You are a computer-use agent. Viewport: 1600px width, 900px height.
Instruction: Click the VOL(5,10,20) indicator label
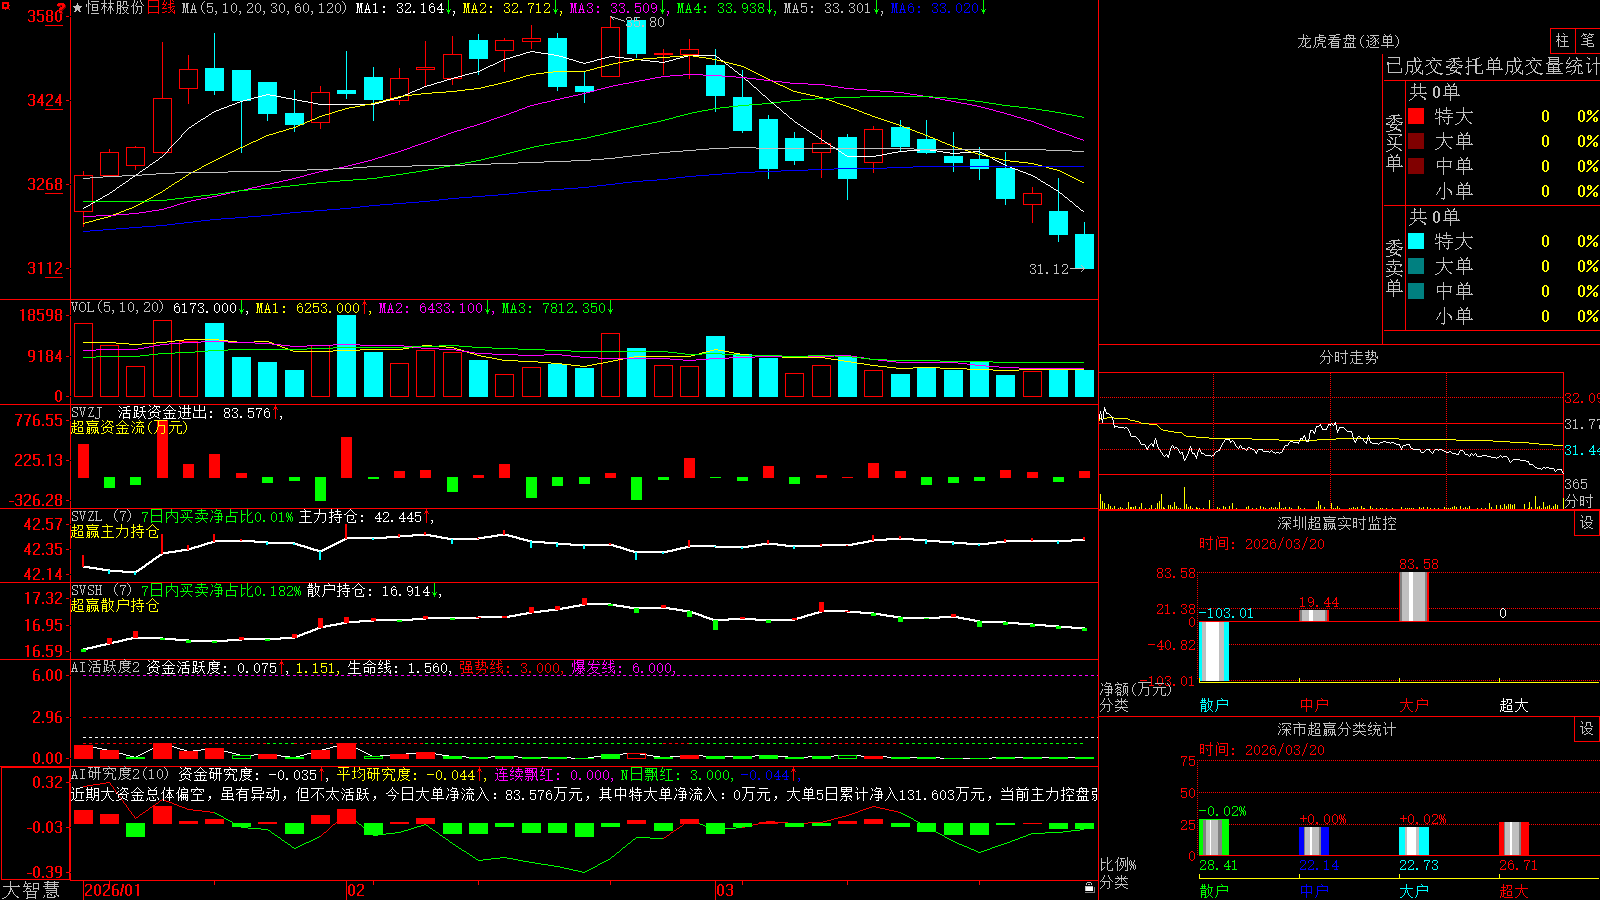tap(117, 308)
